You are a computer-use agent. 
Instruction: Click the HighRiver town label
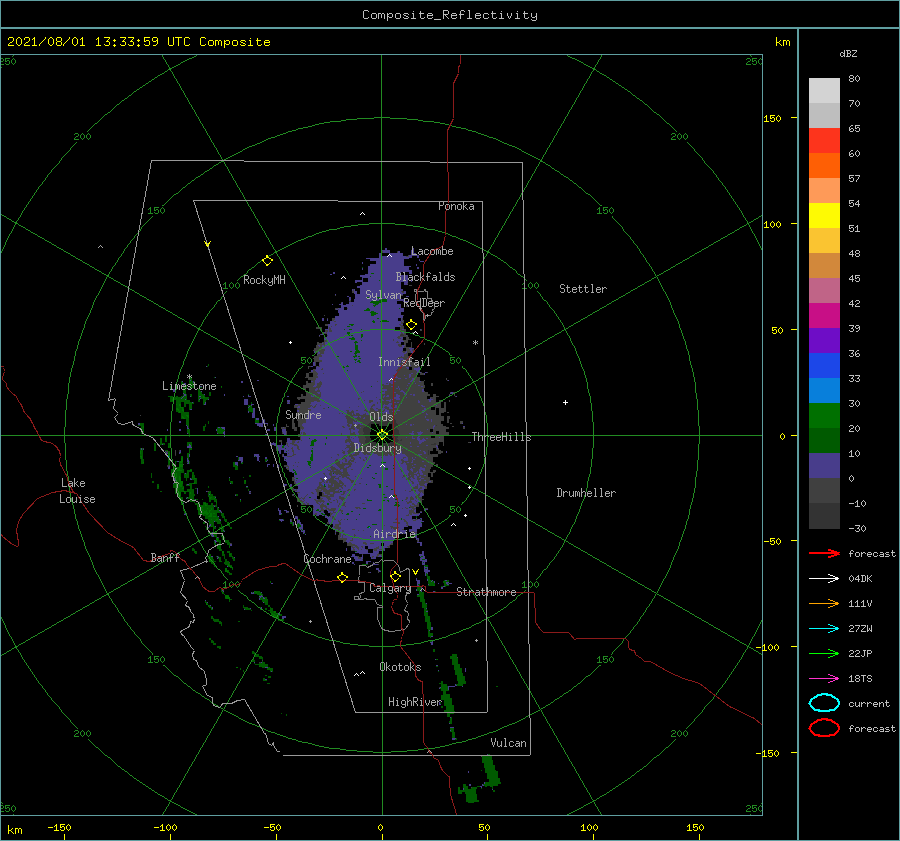[x=415, y=702]
